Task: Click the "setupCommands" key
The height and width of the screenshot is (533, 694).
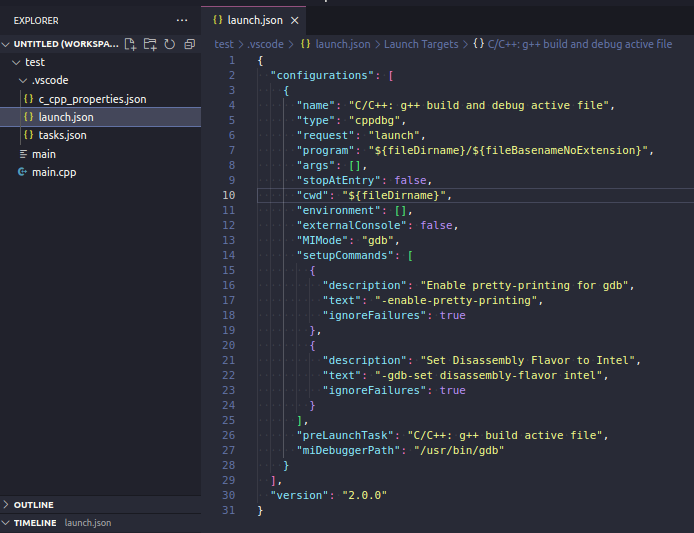Action: pyautogui.click(x=345, y=255)
